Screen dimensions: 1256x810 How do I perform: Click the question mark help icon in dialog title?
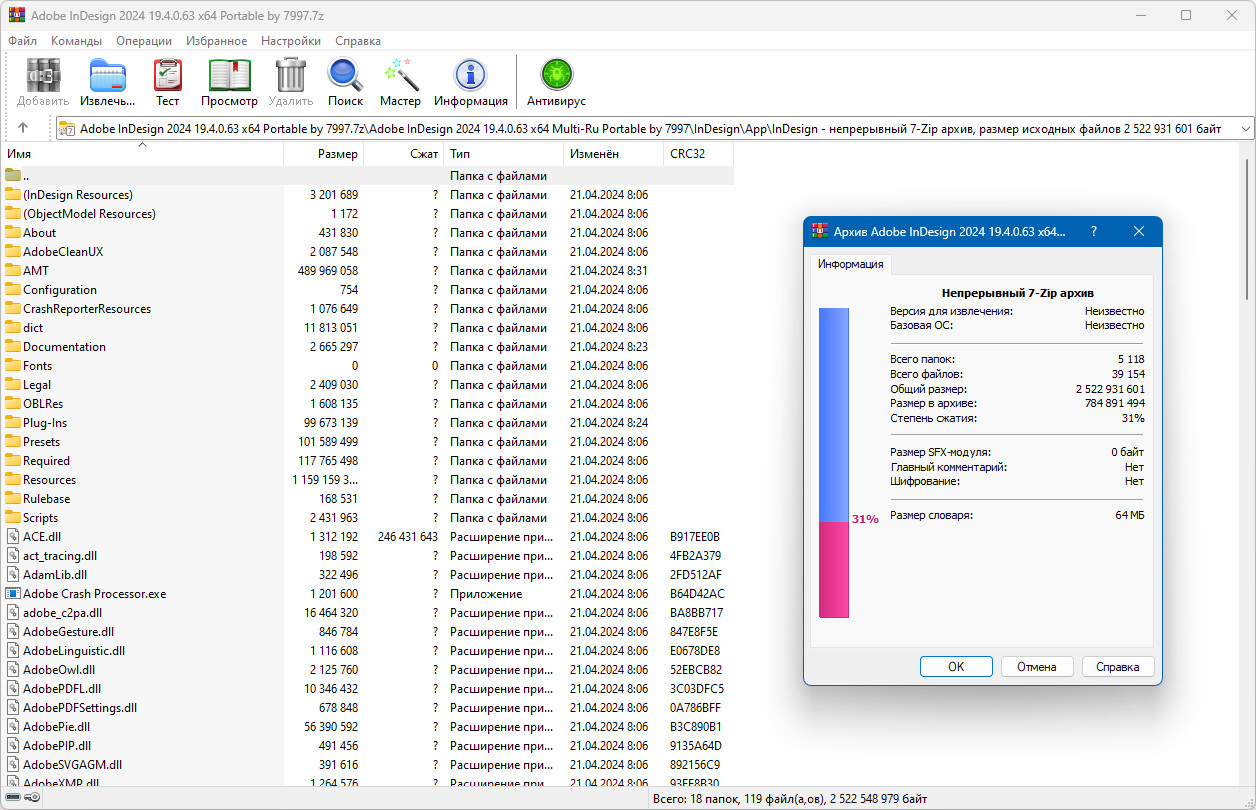pos(1093,231)
